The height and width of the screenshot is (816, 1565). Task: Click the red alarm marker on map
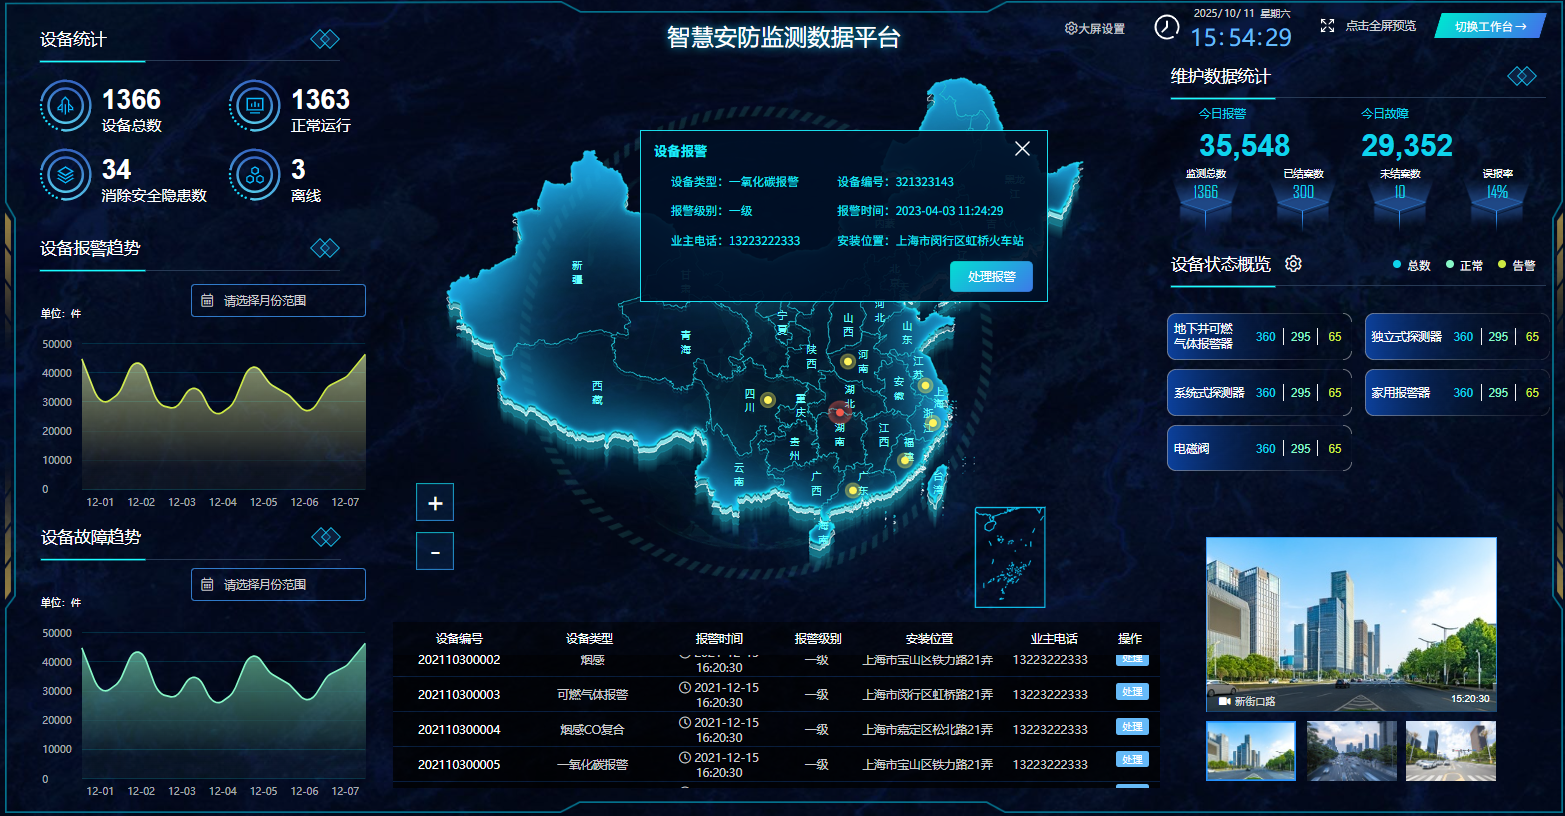pyautogui.click(x=839, y=412)
